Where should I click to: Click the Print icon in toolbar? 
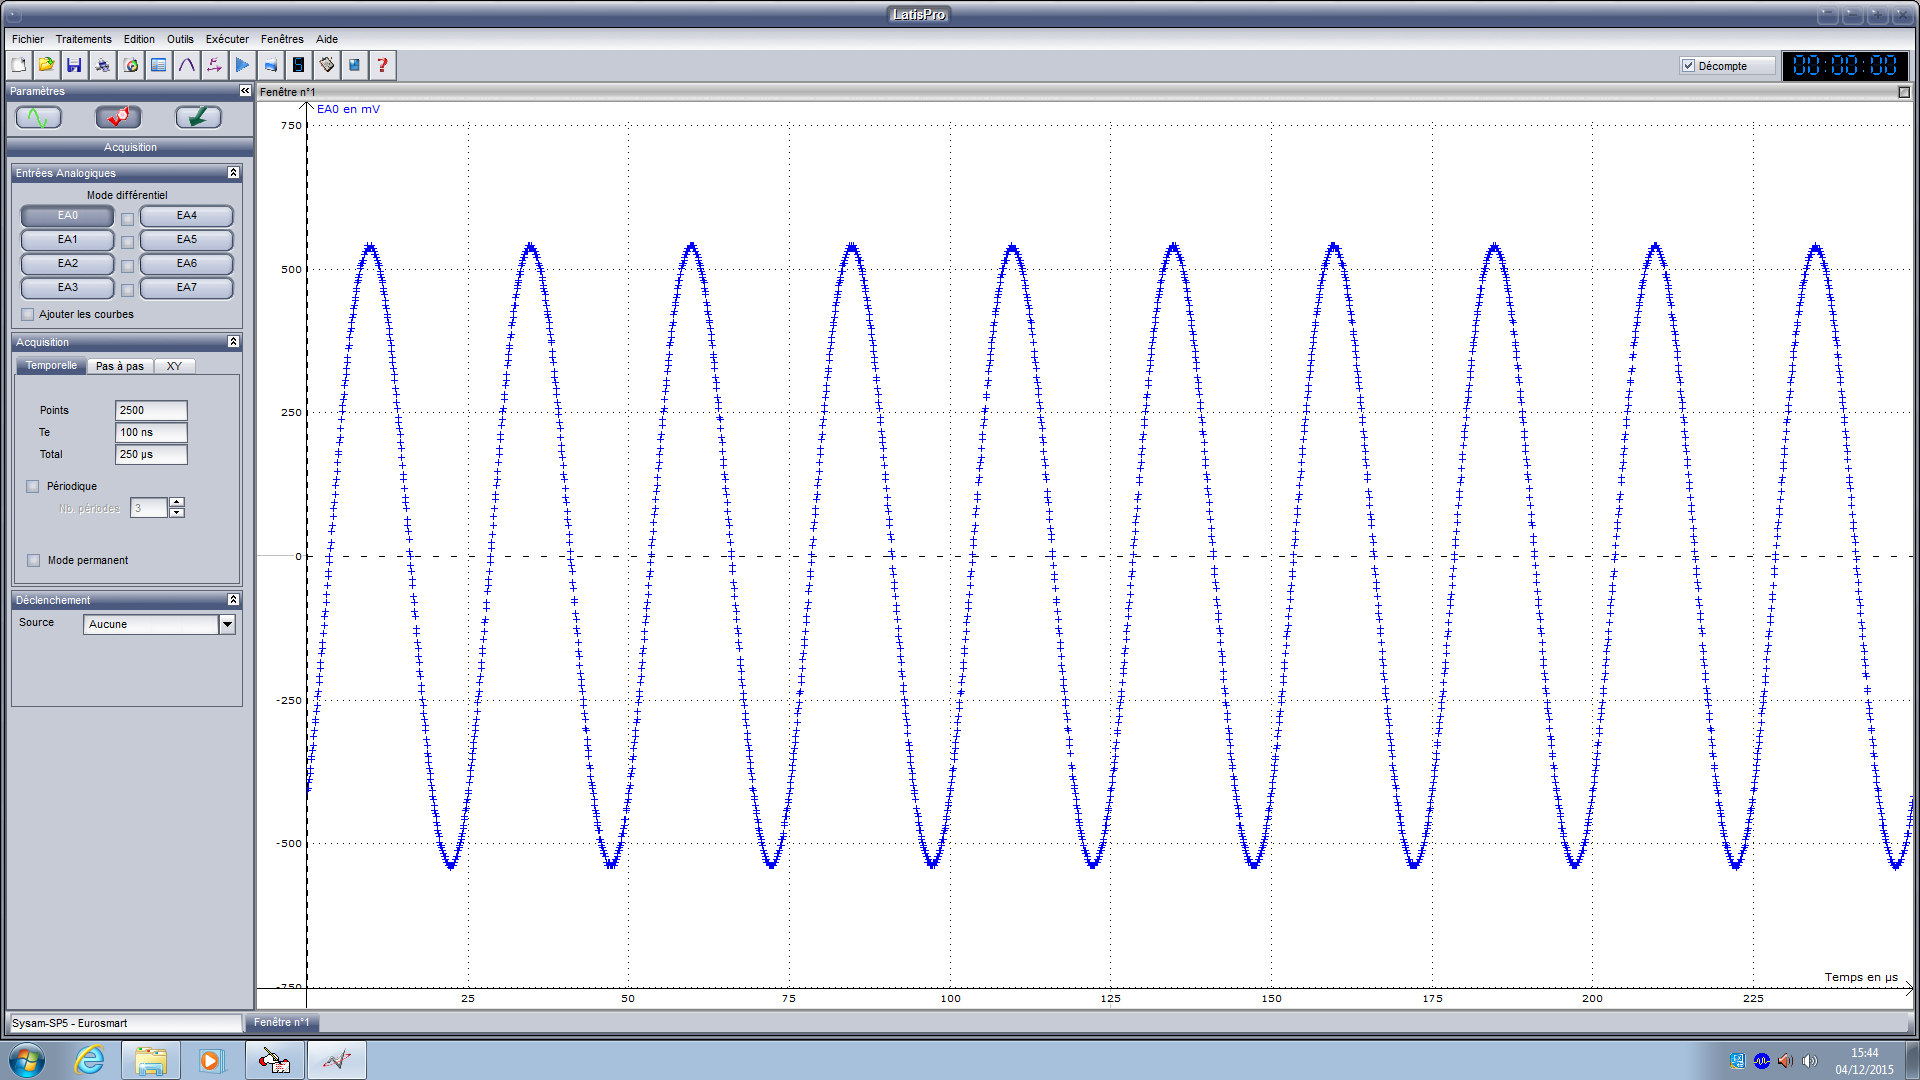pyautogui.click(x=102, y=65)
